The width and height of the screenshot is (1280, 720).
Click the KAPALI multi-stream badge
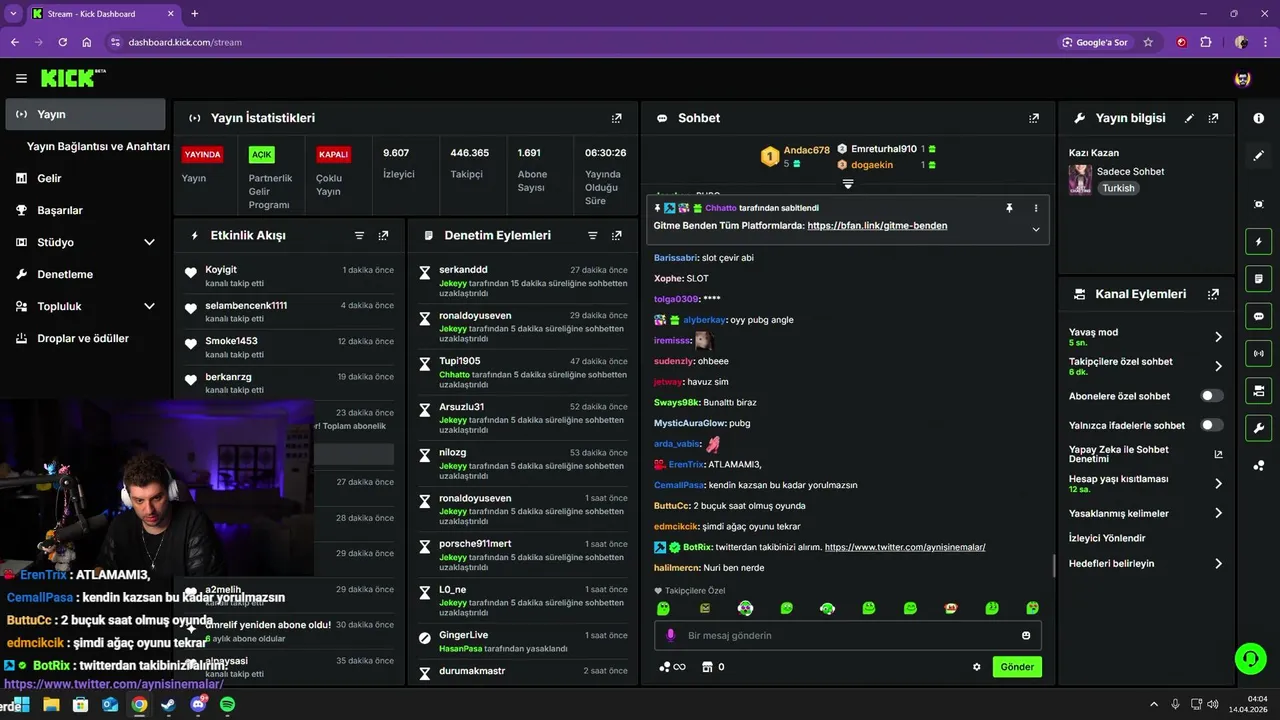pyautogui.click(x=333, y=155)
